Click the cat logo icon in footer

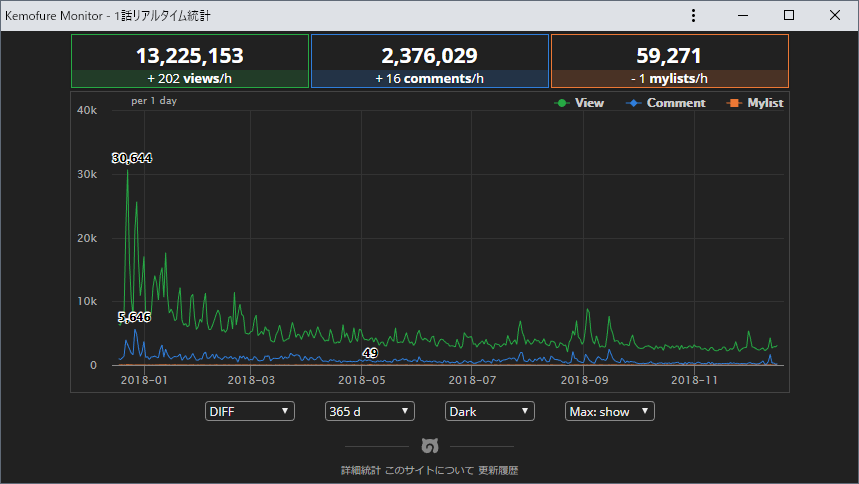pos(430,446)
